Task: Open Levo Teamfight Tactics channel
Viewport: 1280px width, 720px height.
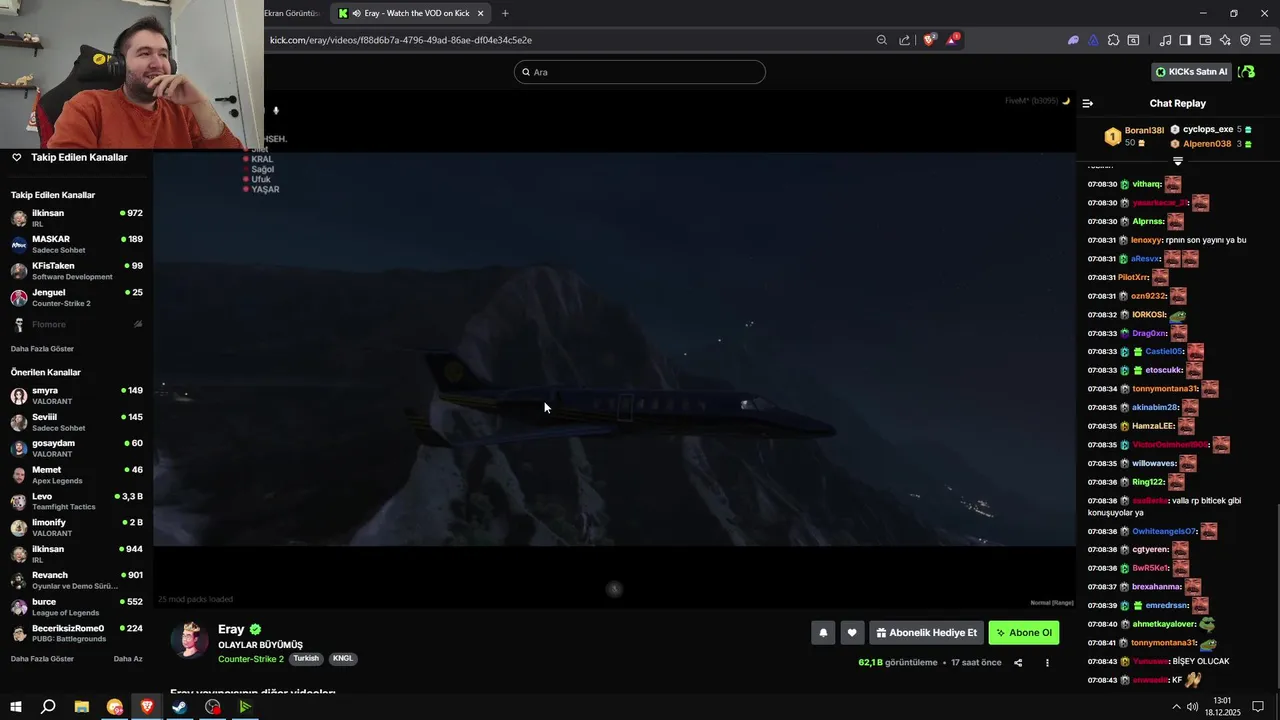Action: click(77, 501)
